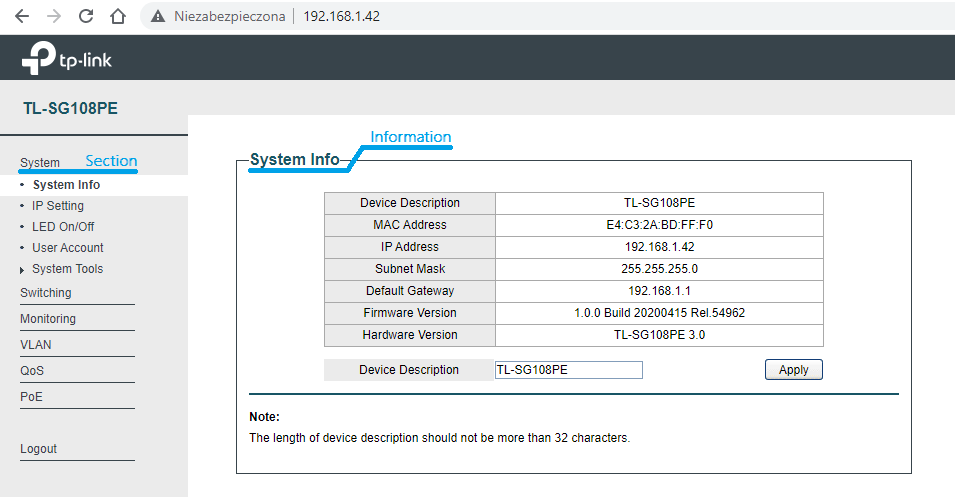The width and height of the screenshot is (955, 497).
Task: Open the browser home icon
Action: 118,16
